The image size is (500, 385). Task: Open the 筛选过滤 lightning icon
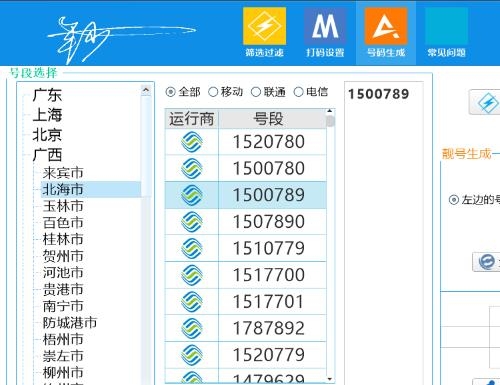point(264,26)
